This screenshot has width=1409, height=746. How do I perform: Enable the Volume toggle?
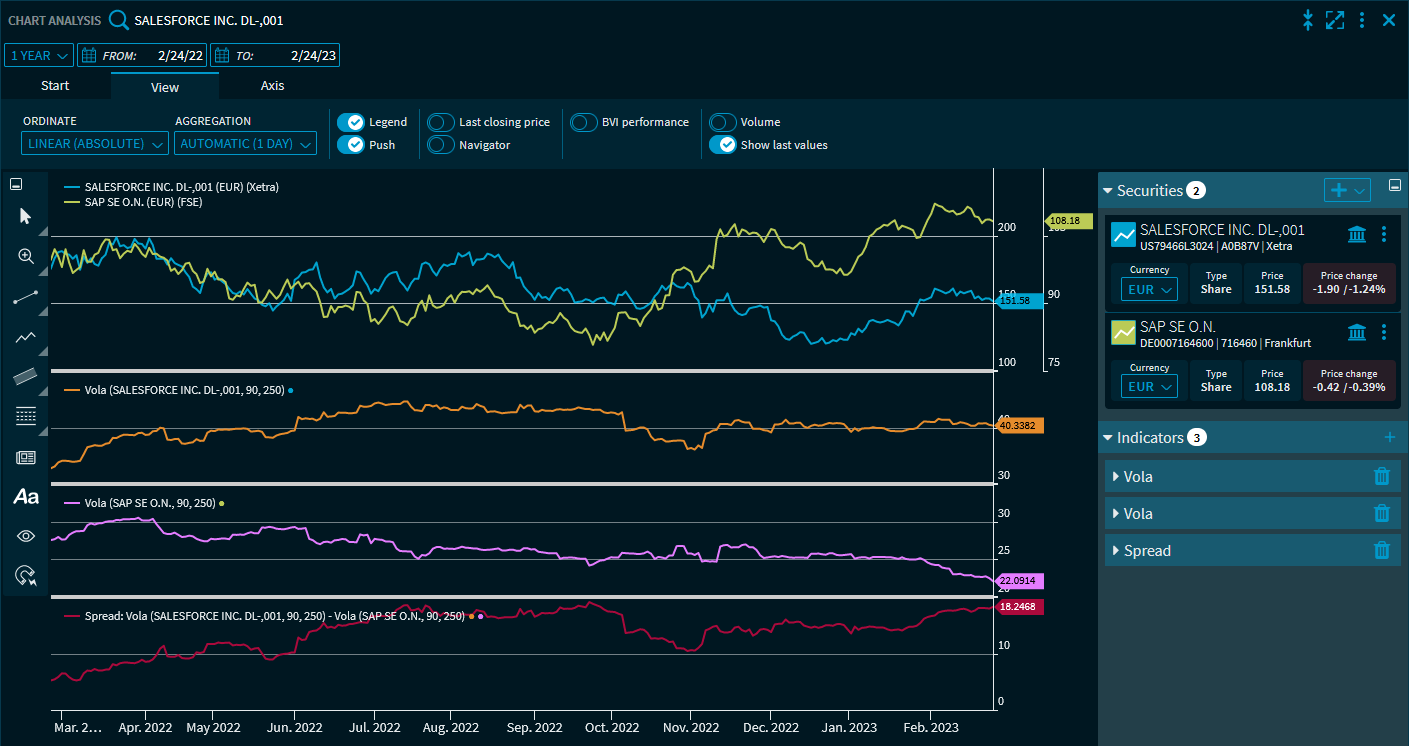click(x=722, y=122)
